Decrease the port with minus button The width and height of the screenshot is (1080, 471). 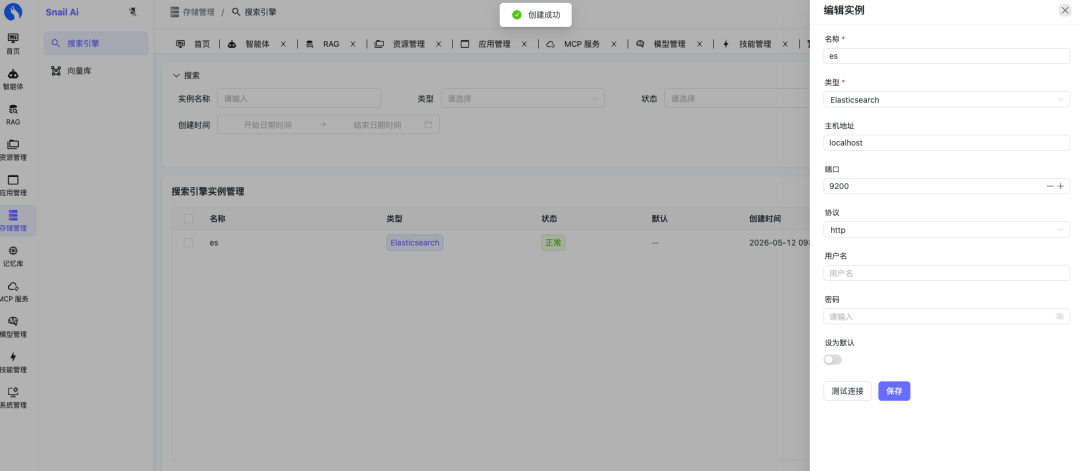(1050, 187)
